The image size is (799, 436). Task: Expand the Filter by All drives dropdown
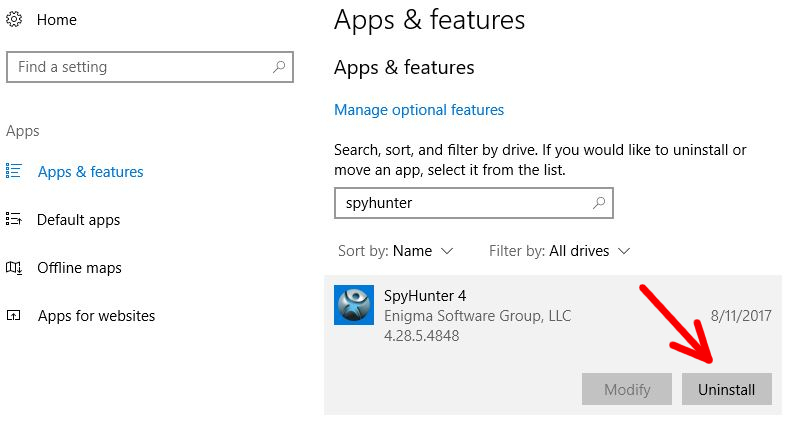pos(560,251)
